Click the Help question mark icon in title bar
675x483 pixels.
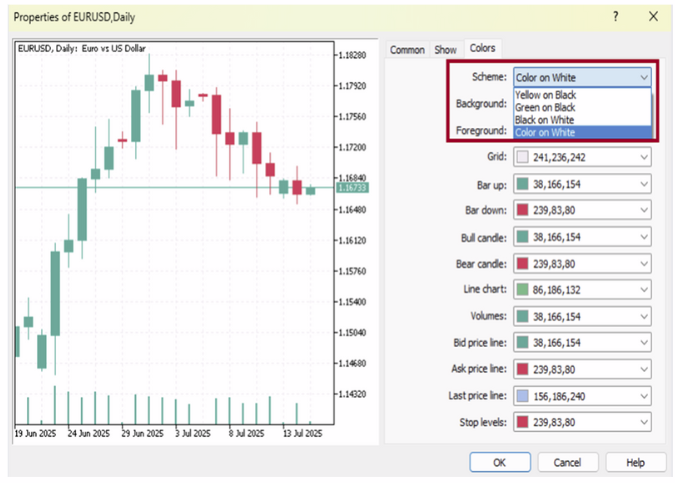coord(616,17)
